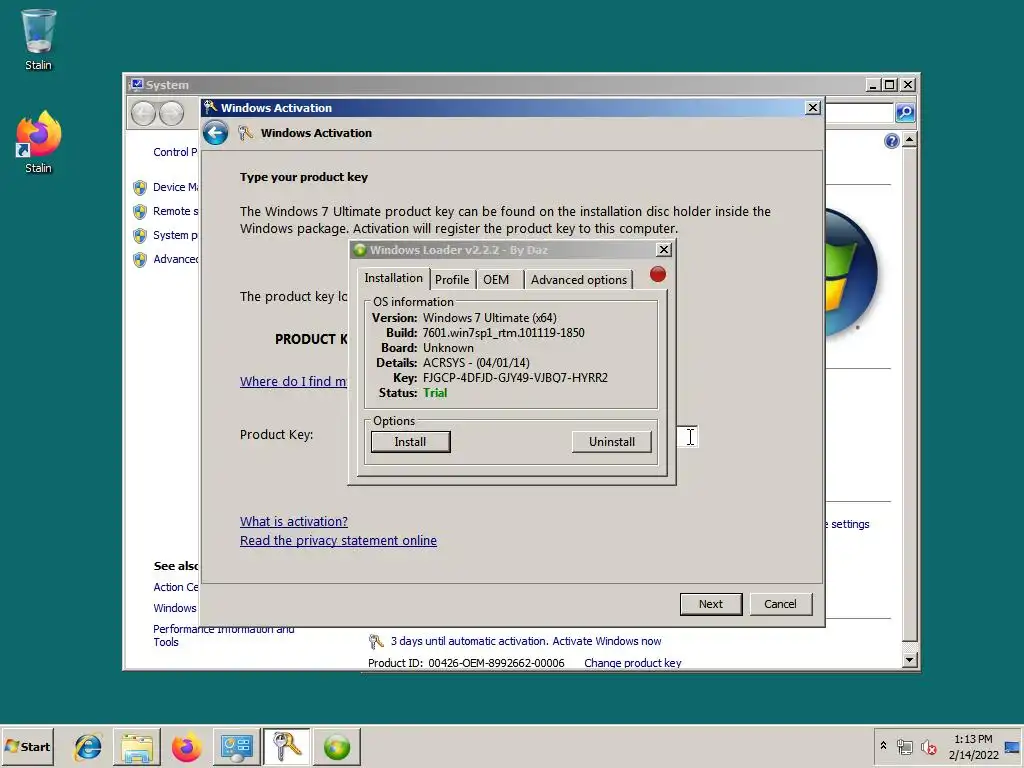The image size is (1024, 768).
Task: Switch to the Profile tab
Action: click(452, 280)
